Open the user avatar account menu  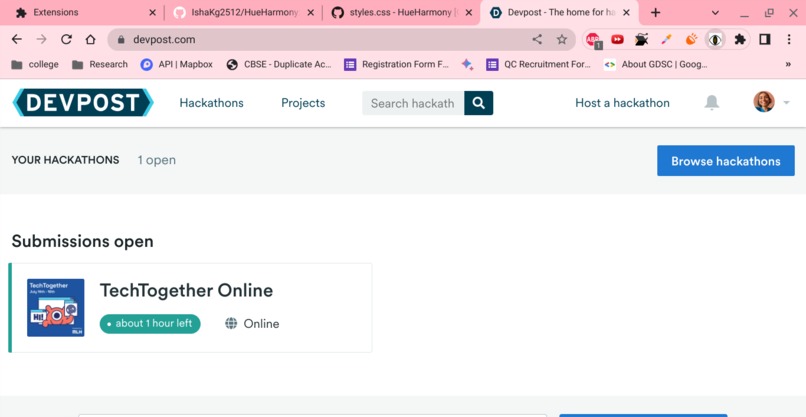(x=771, y=102)
